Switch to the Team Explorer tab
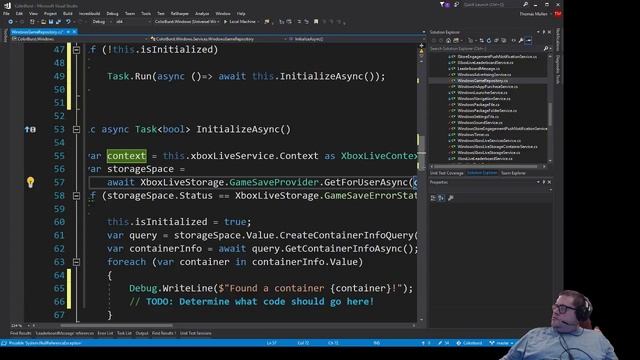 513,173
